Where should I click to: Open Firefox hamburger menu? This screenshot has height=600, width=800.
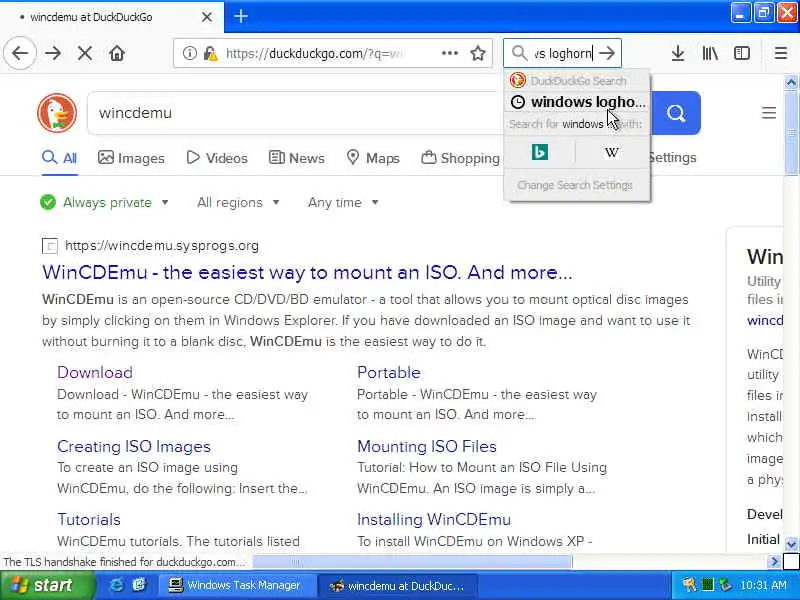[781, 53]
